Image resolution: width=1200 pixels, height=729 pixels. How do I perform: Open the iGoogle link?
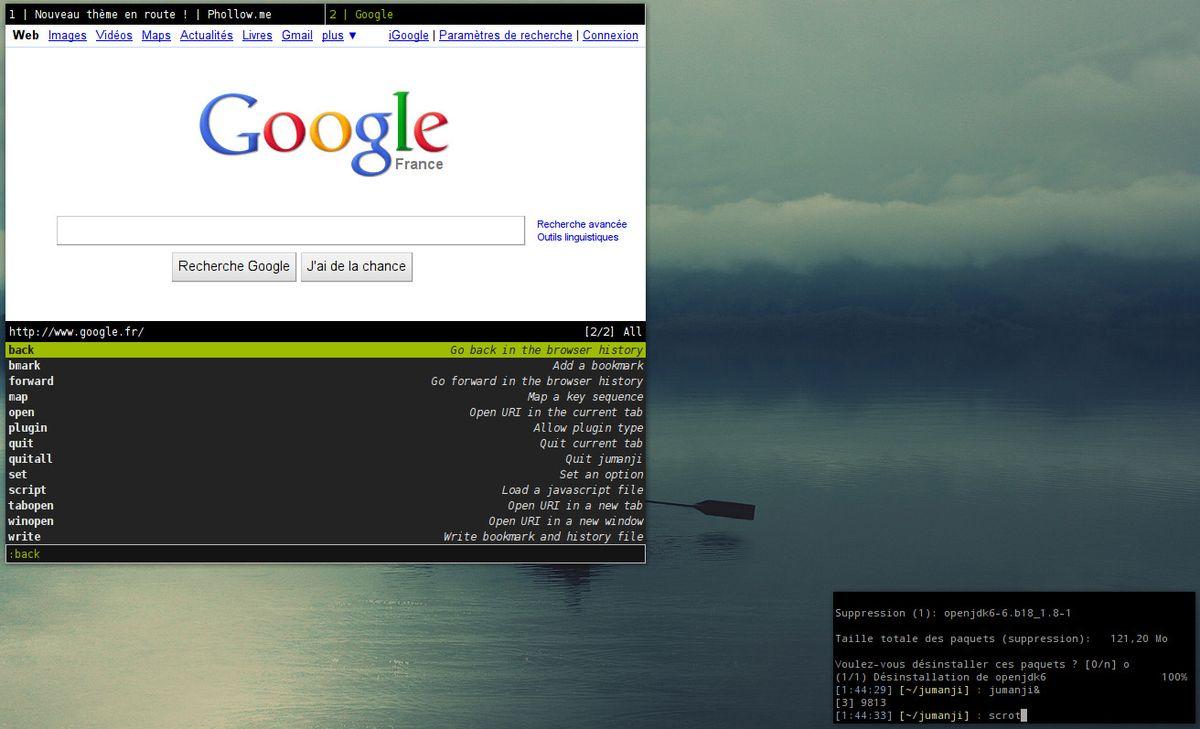pyautogui.click(x=408, y=35)
